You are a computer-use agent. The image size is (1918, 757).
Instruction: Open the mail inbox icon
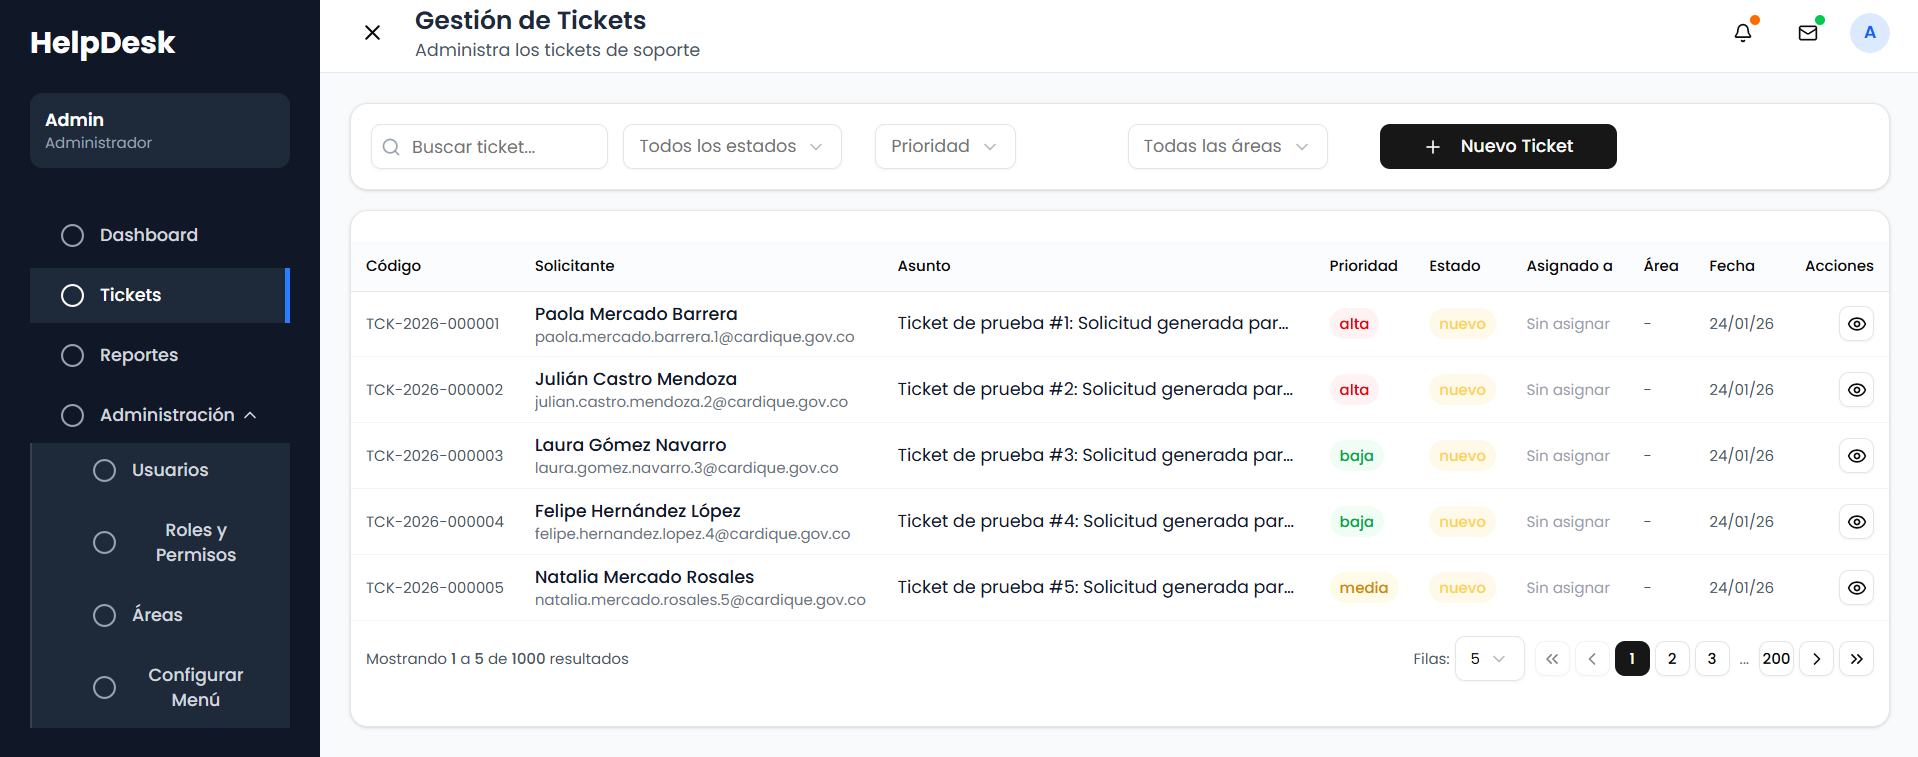tap(1808, 33)
